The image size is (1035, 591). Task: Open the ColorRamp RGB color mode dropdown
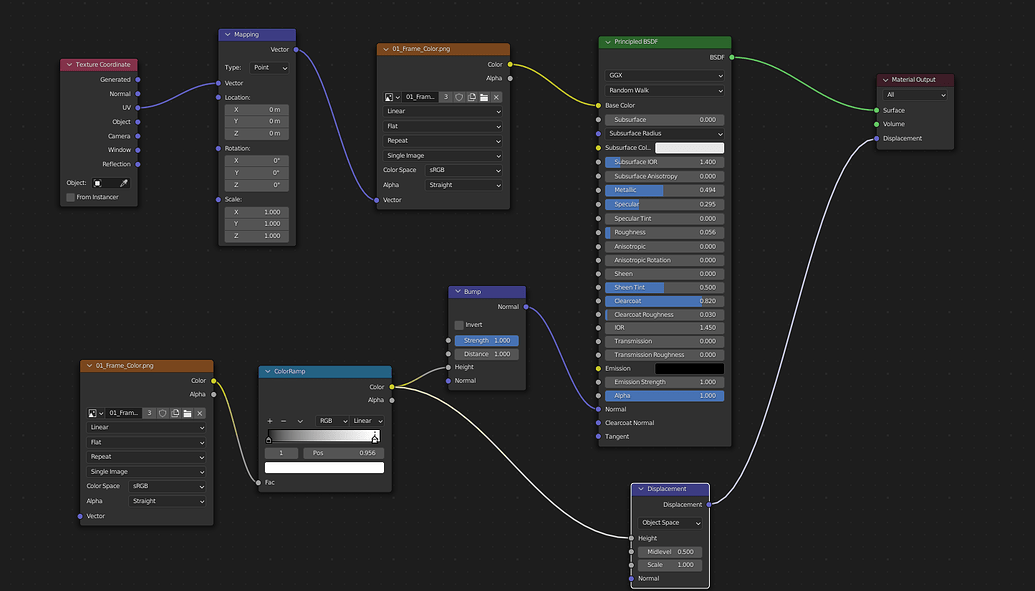click(332, 421)
